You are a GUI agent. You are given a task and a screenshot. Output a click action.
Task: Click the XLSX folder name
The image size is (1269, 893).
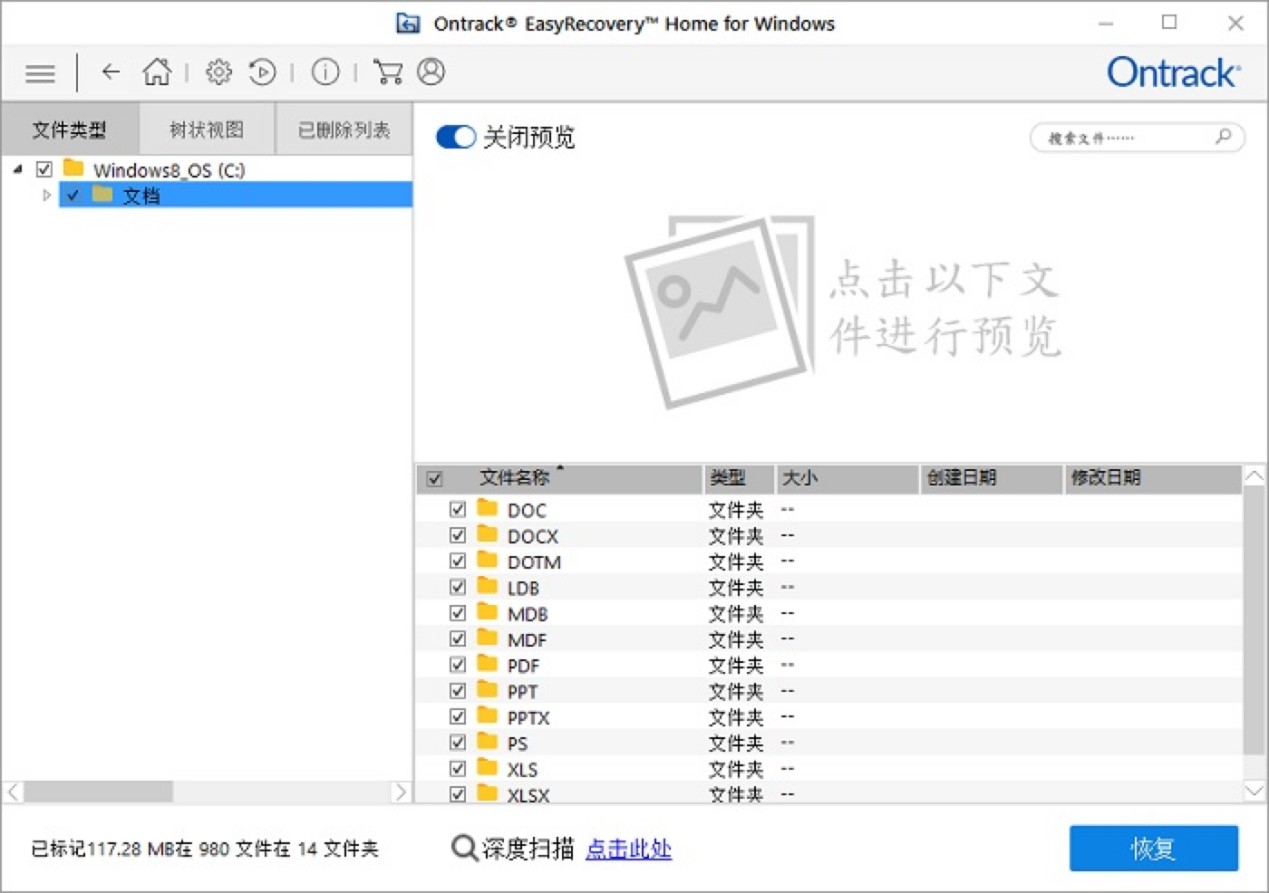(x=528, y=796)
